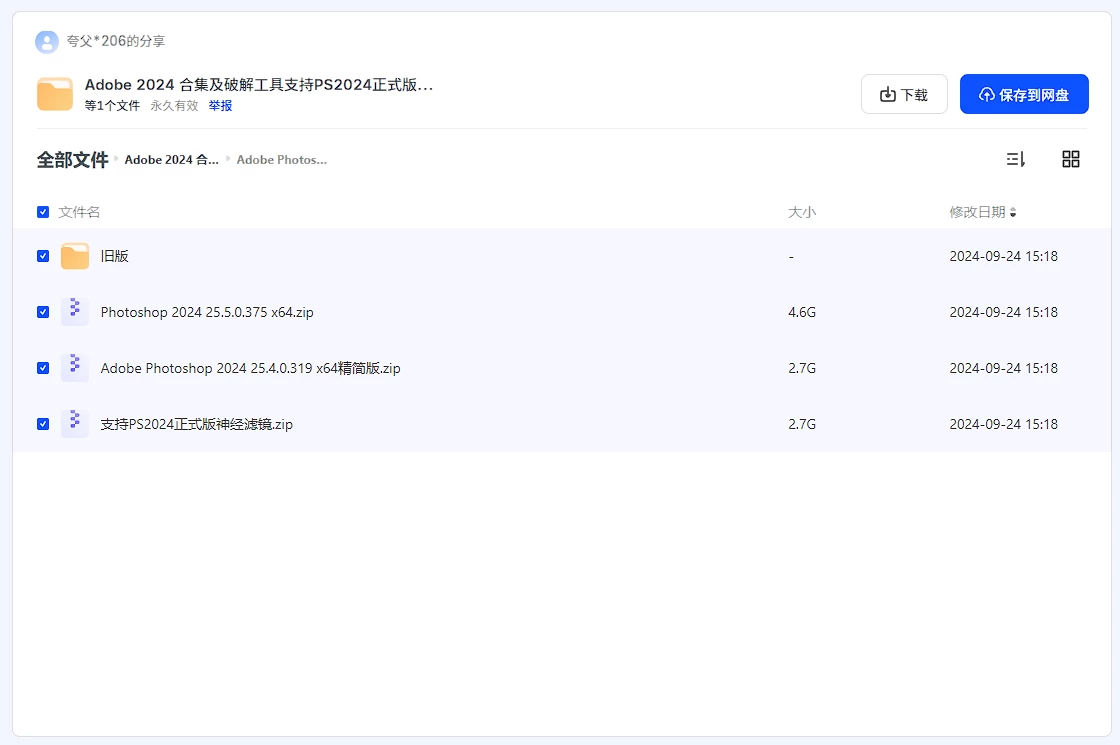Navigate to 全部文件 breadcrumb root
1120x745 pixels.
pyautogui.click(x=72, y=160)
